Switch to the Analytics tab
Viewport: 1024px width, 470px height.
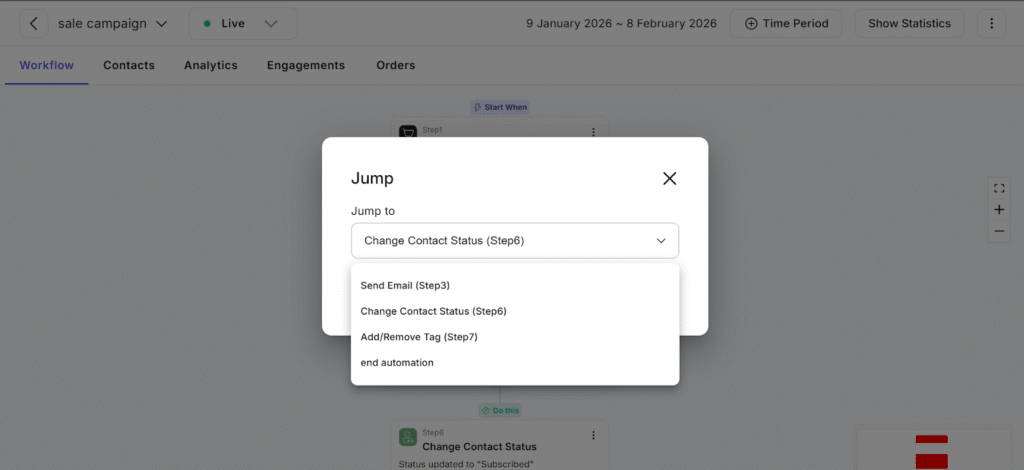(x=210, y=65)
